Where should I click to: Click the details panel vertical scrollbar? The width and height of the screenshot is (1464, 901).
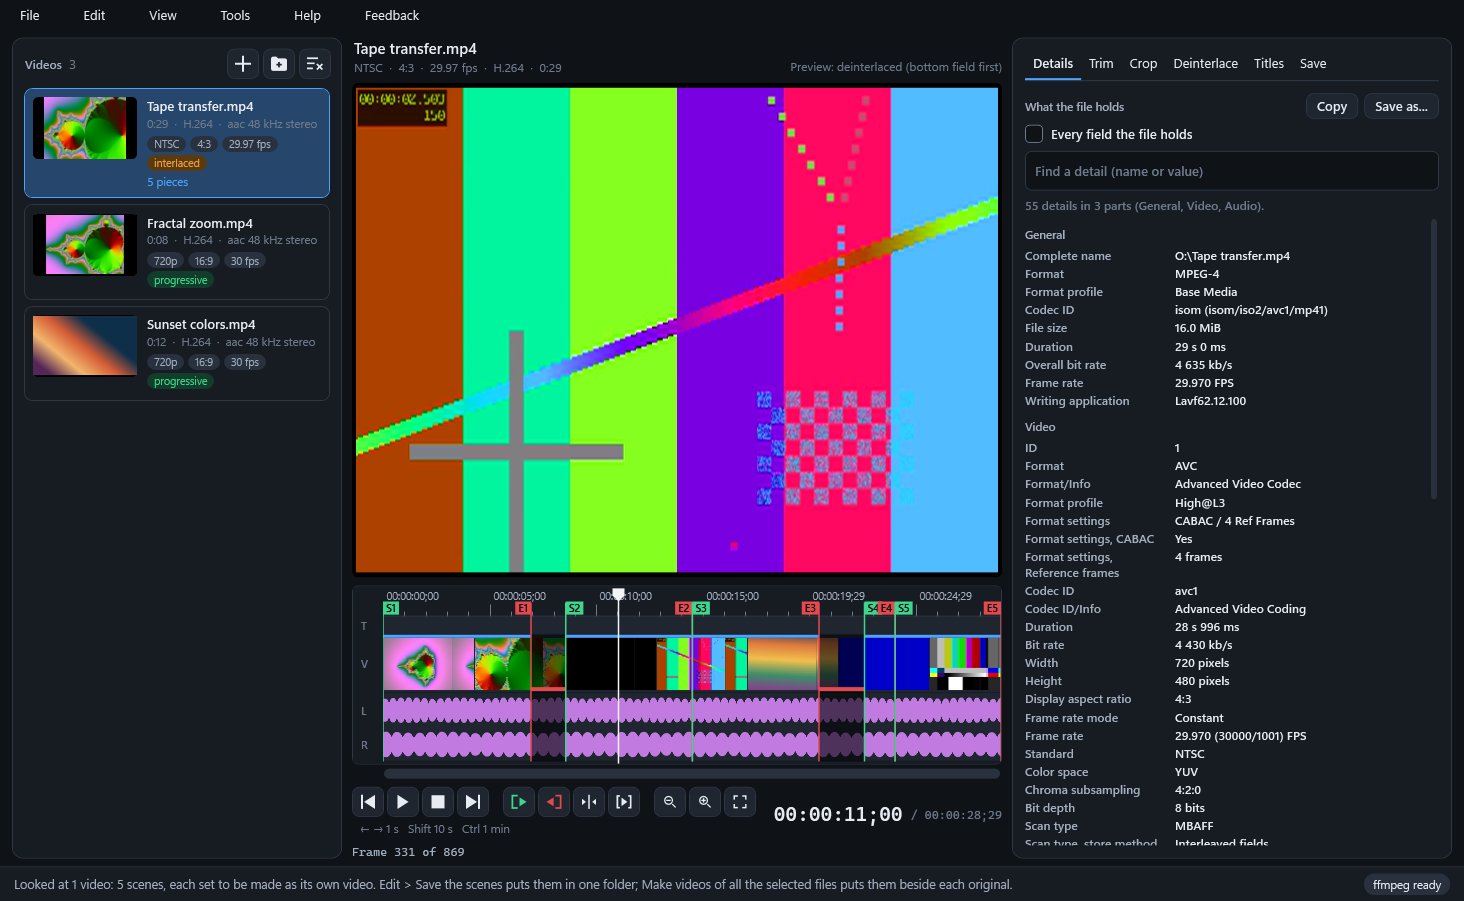[x=1434, y=359]
